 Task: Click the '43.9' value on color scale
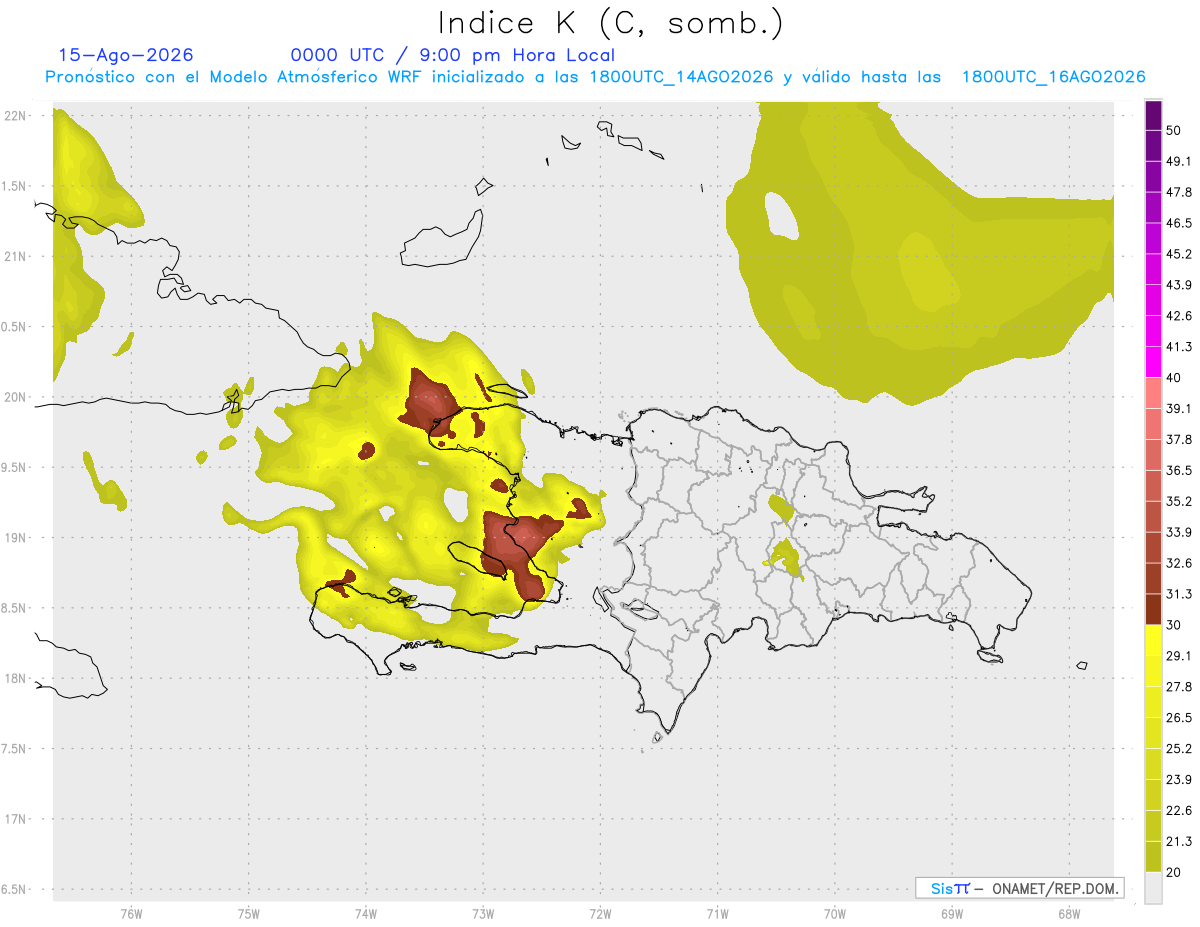[x=1179, y=285]
